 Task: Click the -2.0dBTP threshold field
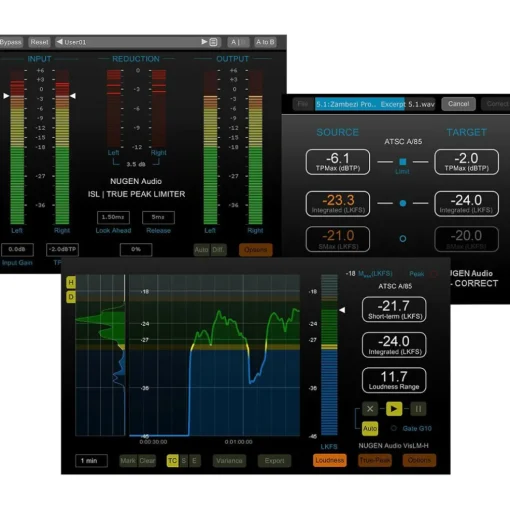62,249
